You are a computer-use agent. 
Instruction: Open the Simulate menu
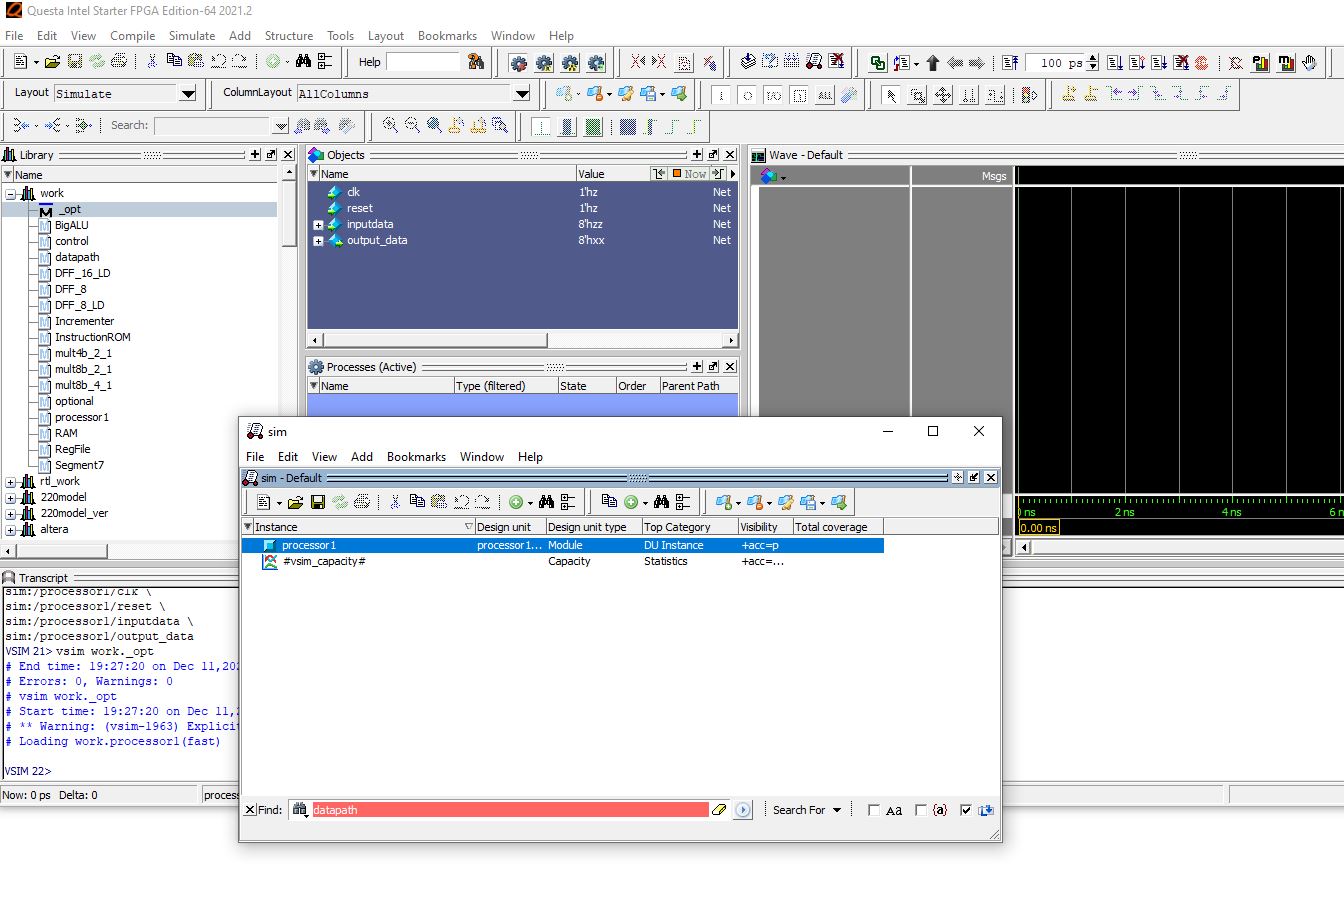pos(191,36)
